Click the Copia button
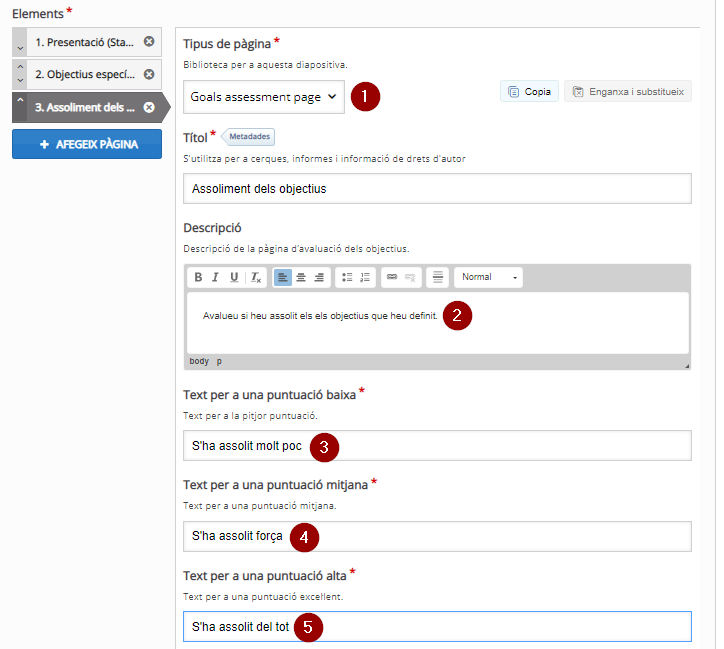 pyautogui.click(x=529, y=91)
